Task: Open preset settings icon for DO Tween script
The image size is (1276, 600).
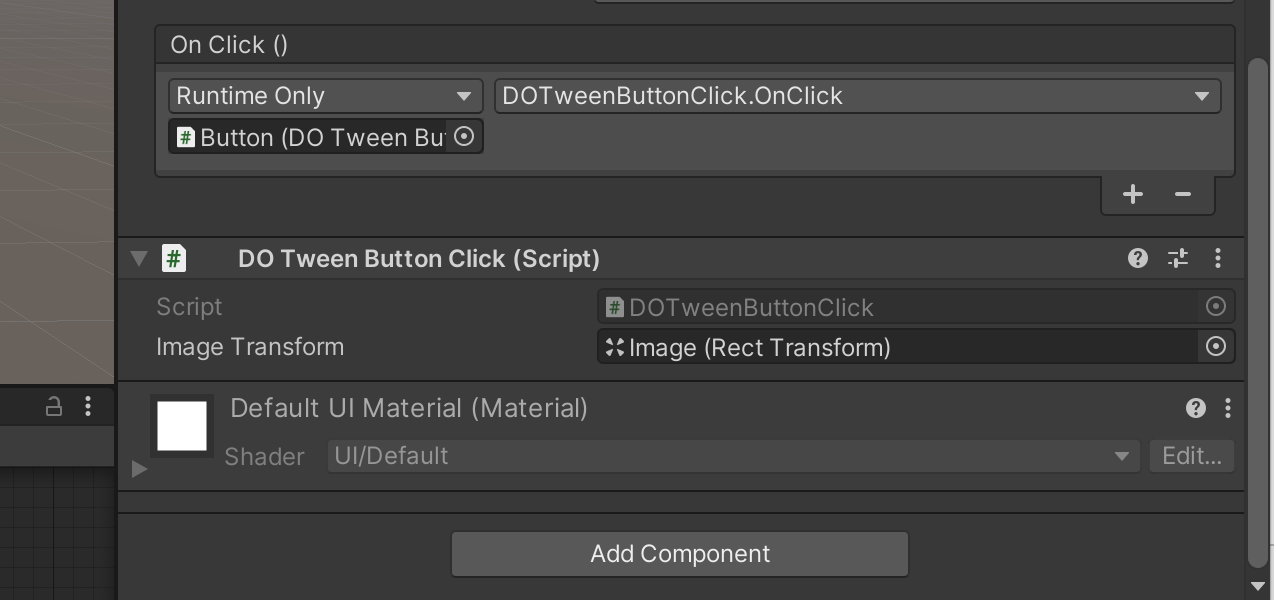Action: point(1178,258)
